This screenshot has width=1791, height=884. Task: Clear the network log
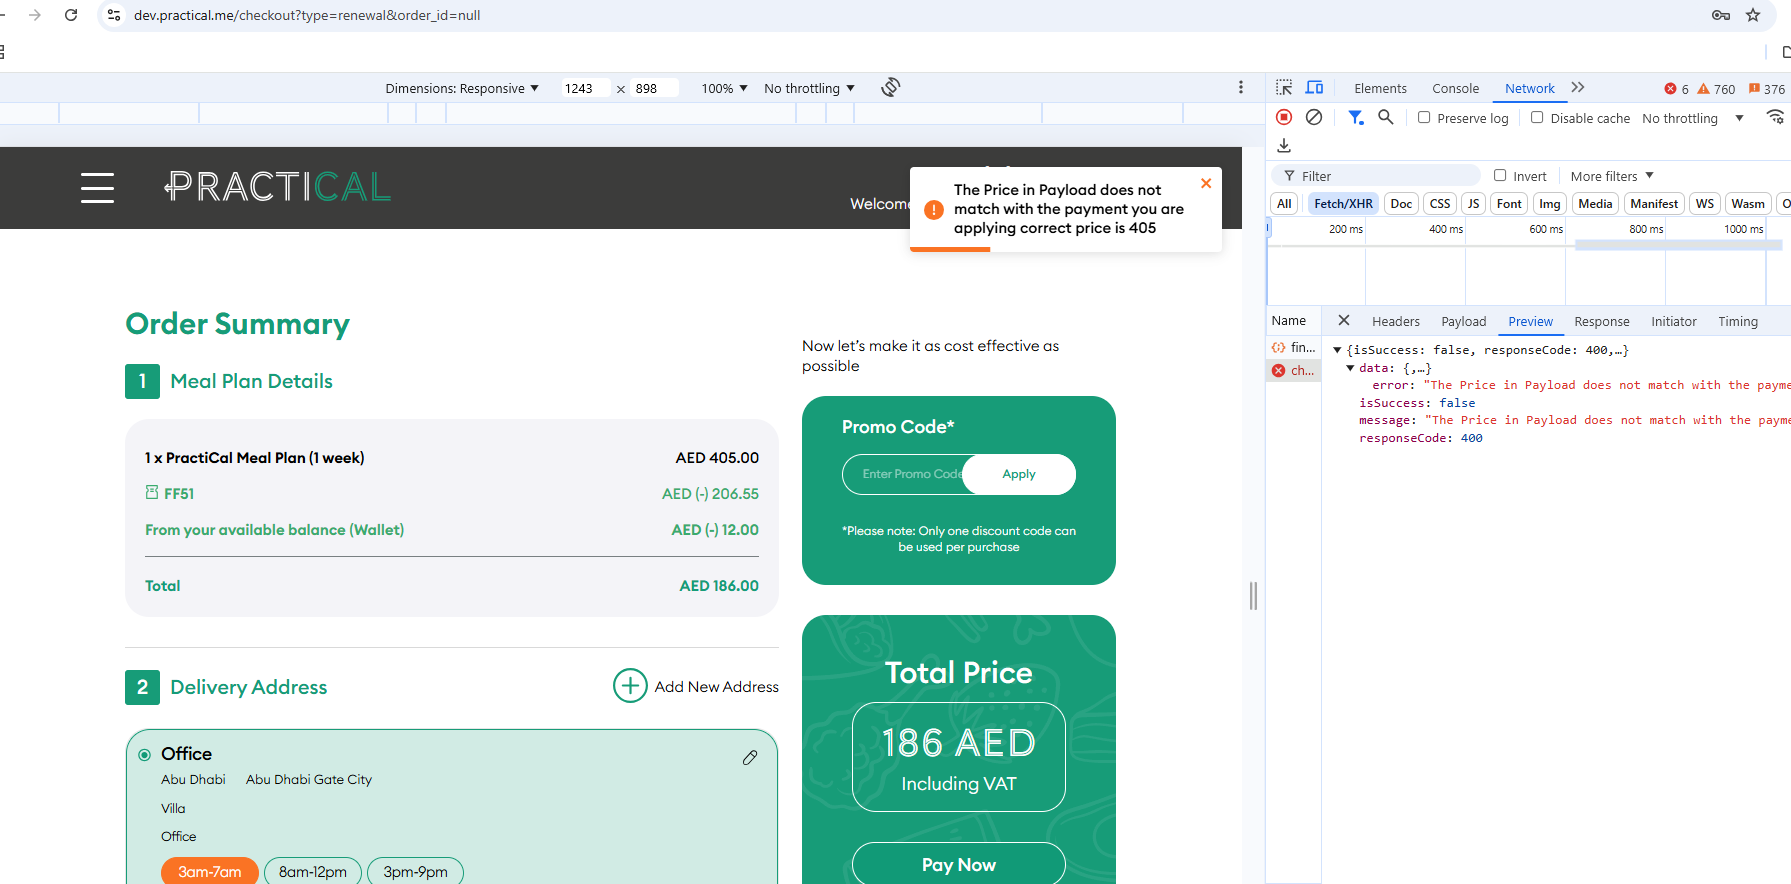[x=1314, y=117]
